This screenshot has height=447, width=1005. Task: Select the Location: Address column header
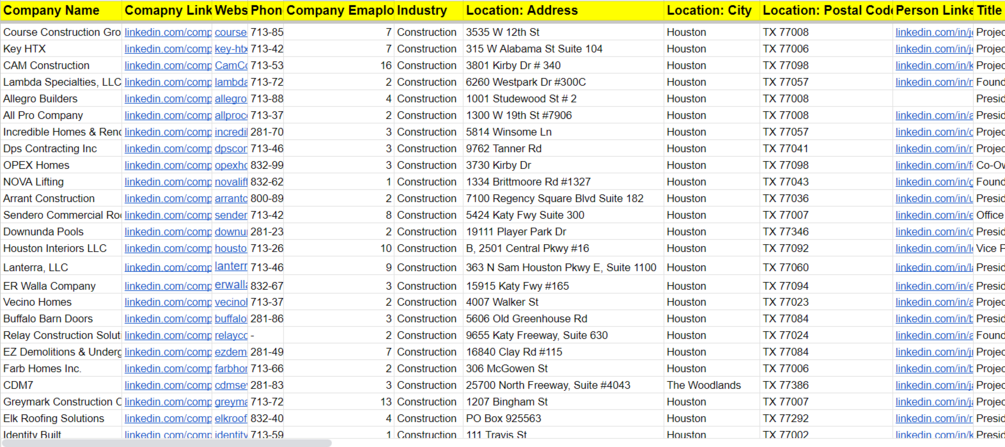pyautogui.click(x=563, y=10)
